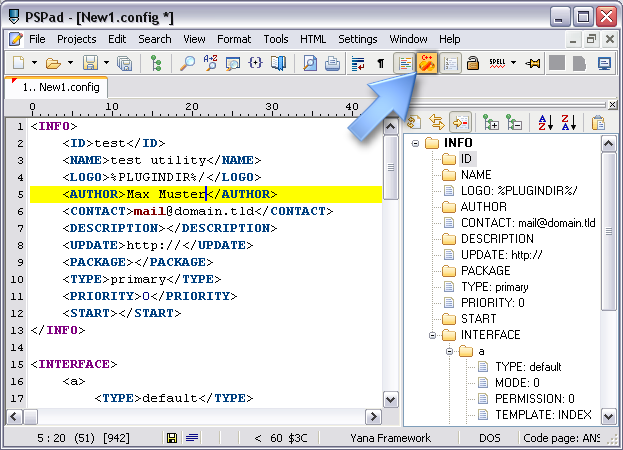Click the editor vertical scrollbar down arrow
This screenshot has height=450, width=623.
click(391, 400)
